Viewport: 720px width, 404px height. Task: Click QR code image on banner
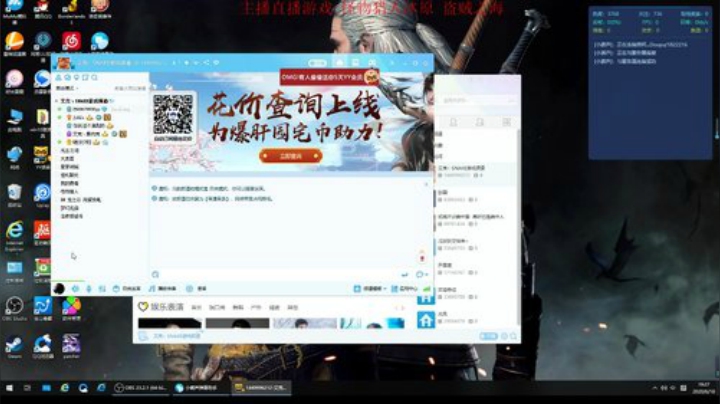pos(173,115)
